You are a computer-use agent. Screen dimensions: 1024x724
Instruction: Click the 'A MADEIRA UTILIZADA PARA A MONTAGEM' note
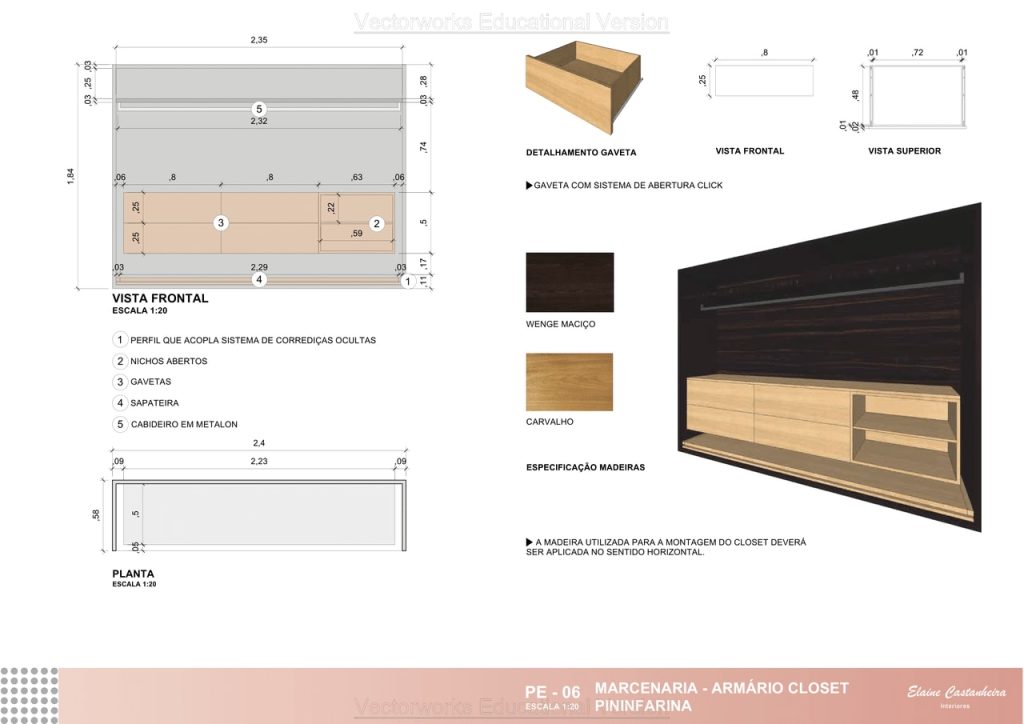pyautogui.click(x=666, y=547)
